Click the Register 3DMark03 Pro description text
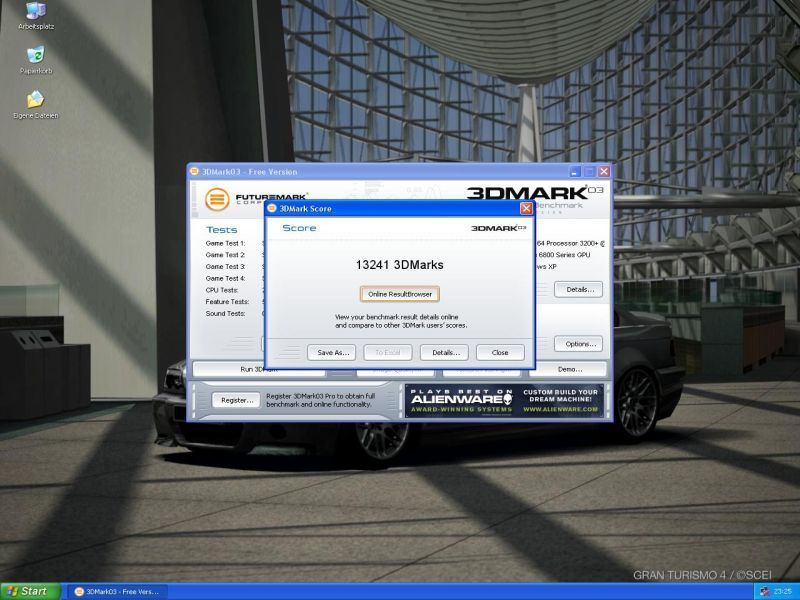The image size is (800, 600). point(320,400)
